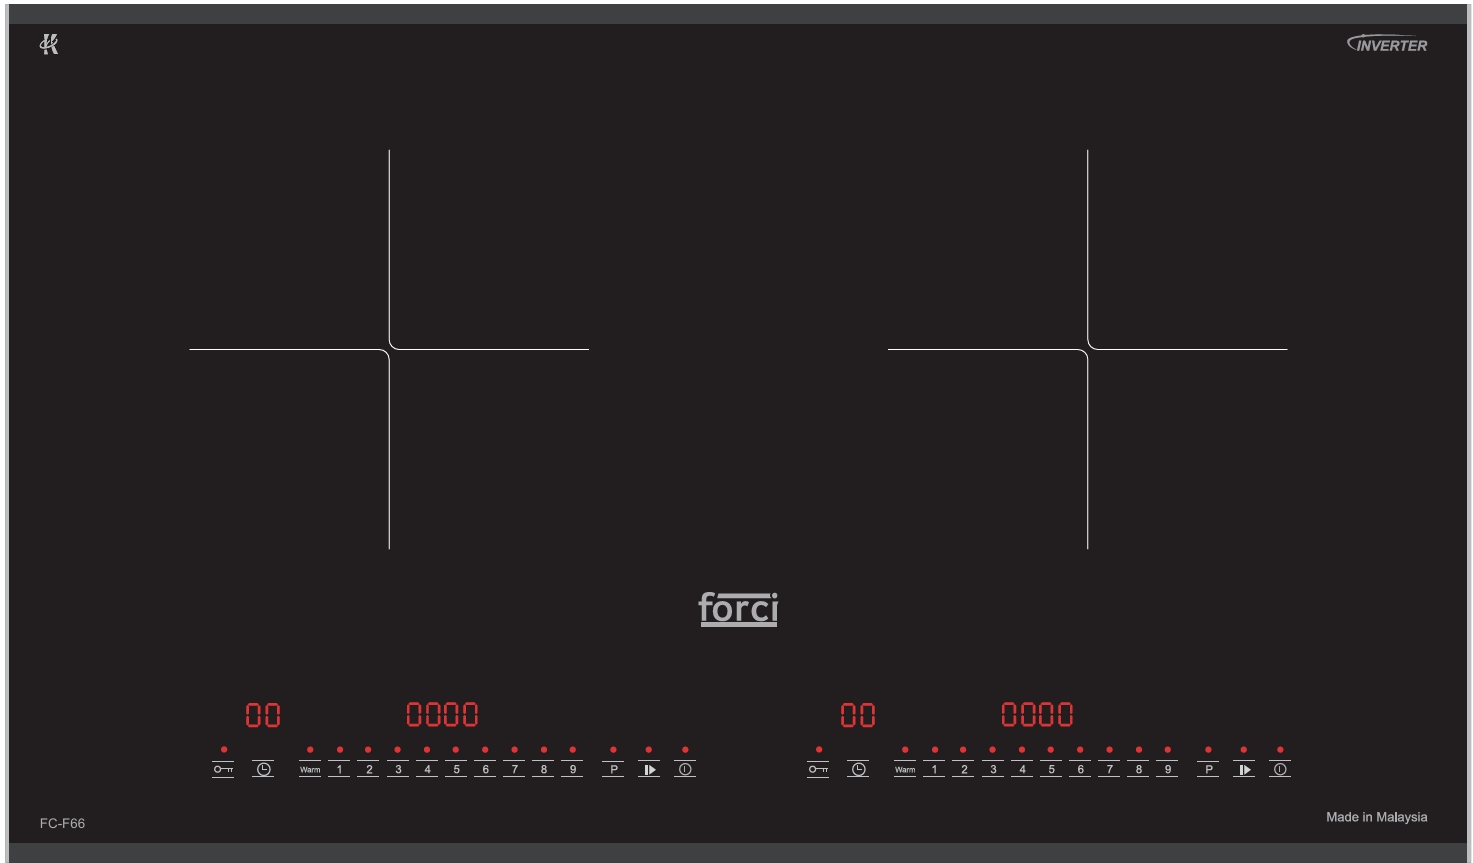Set left zone power level to 7
The height and width of the screenshot is (863, 1473).
pos(514,769)
